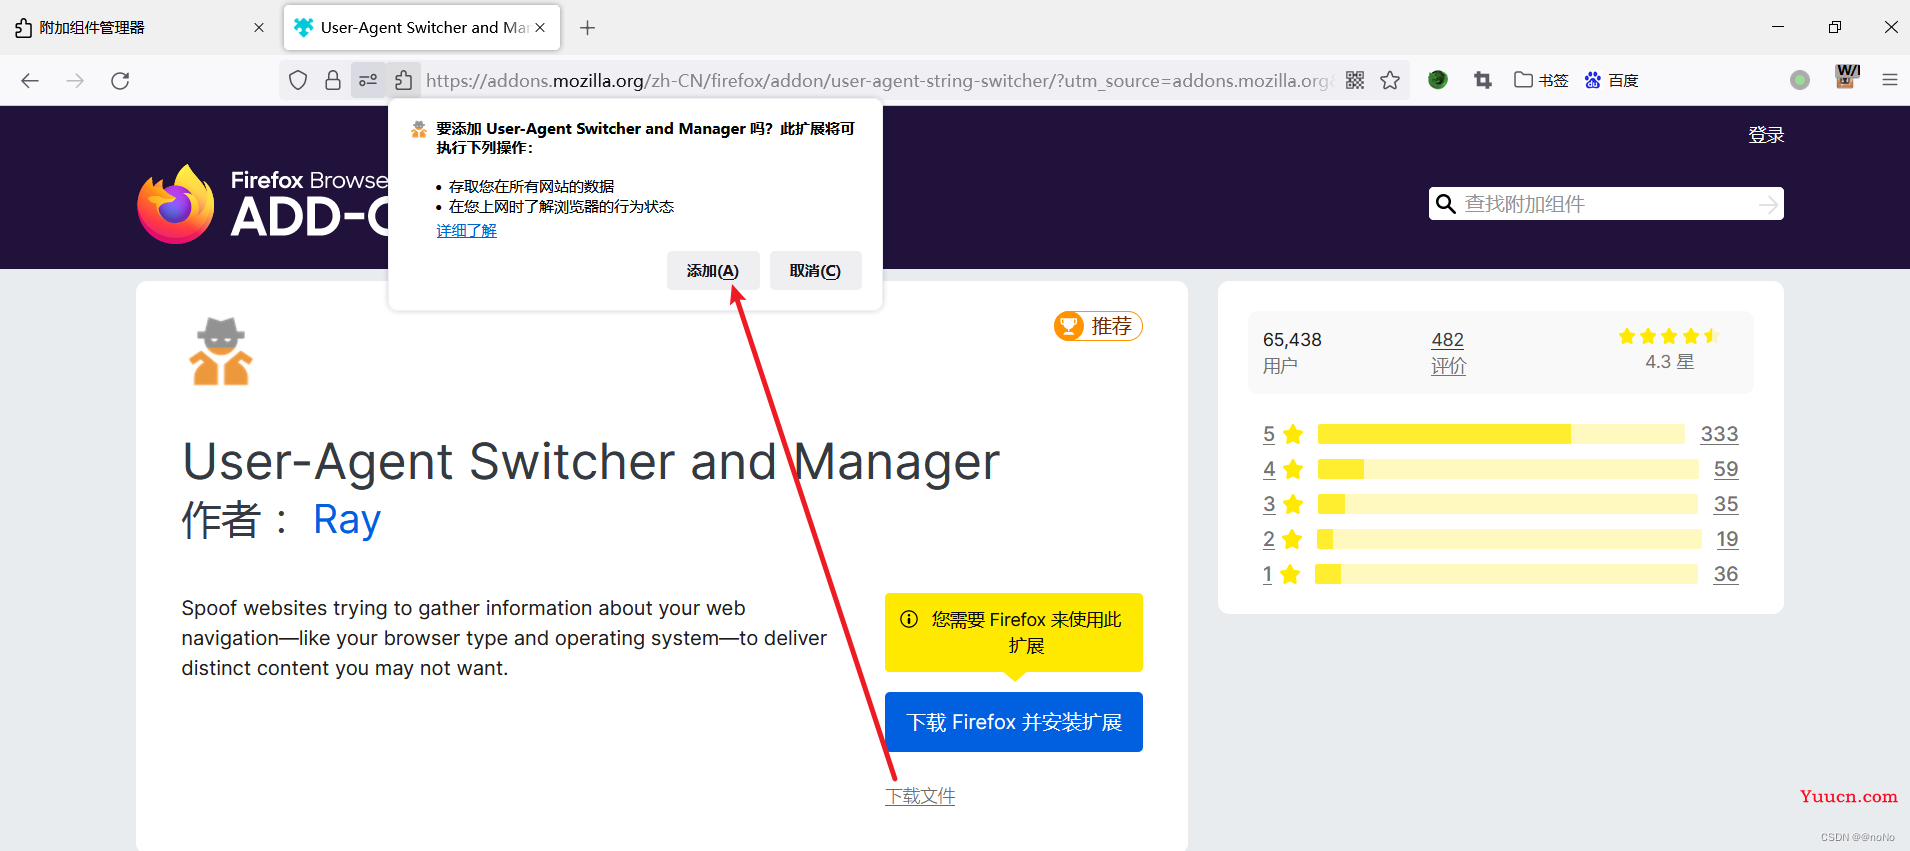
Task: Click the gray-green circular status icon
Action: [1800, 80]
